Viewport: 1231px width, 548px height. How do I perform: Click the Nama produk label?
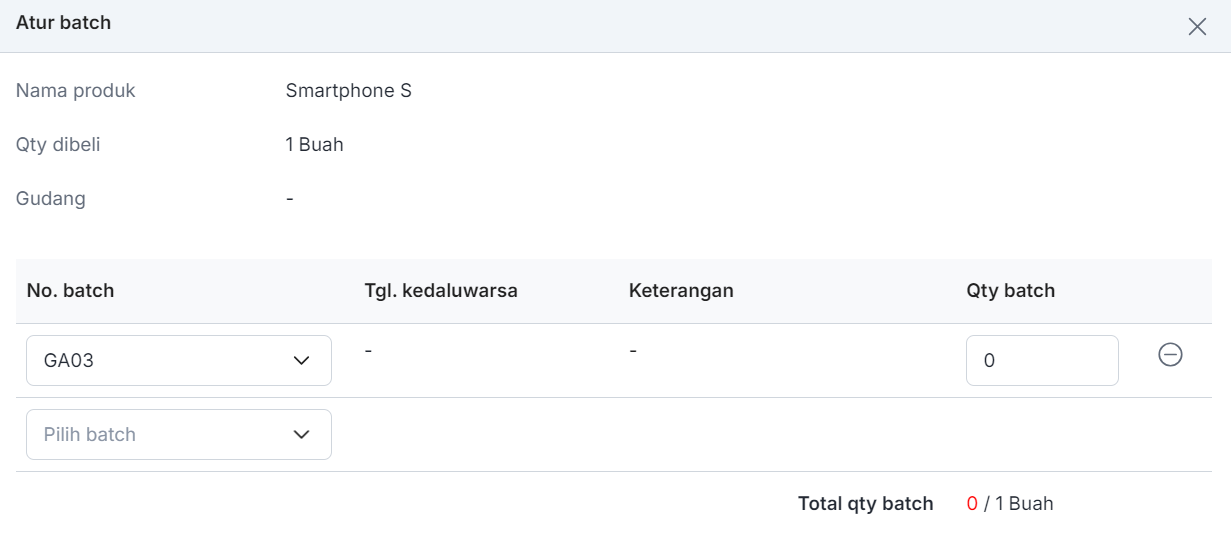[x=76, y=91]
